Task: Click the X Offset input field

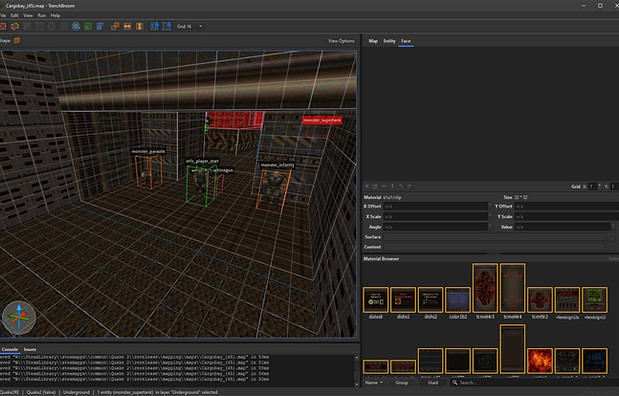Action: click(435, 206)
